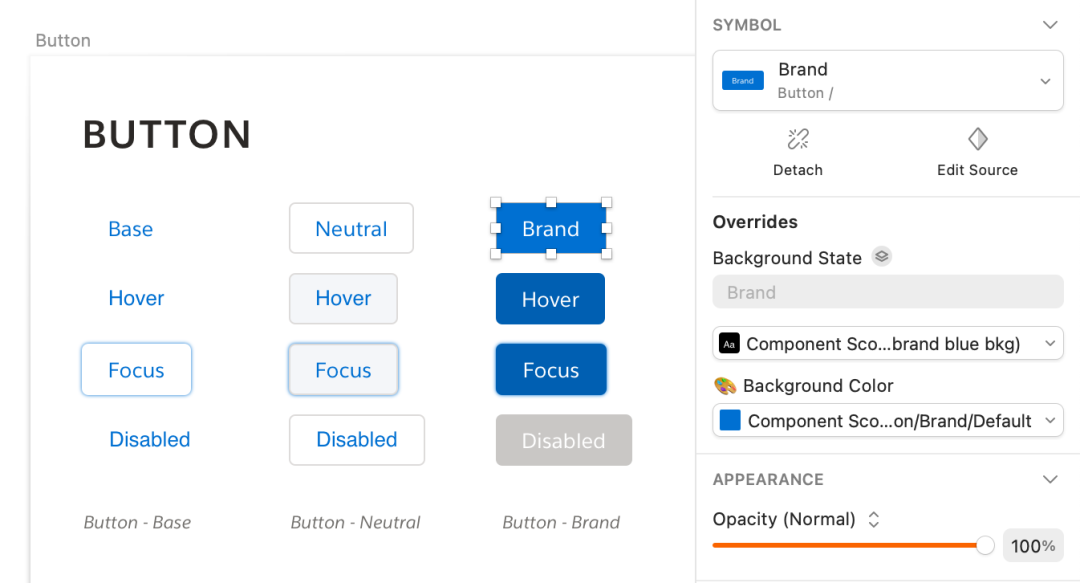
Task: Click the Base text button
Action: coord(130,229)
